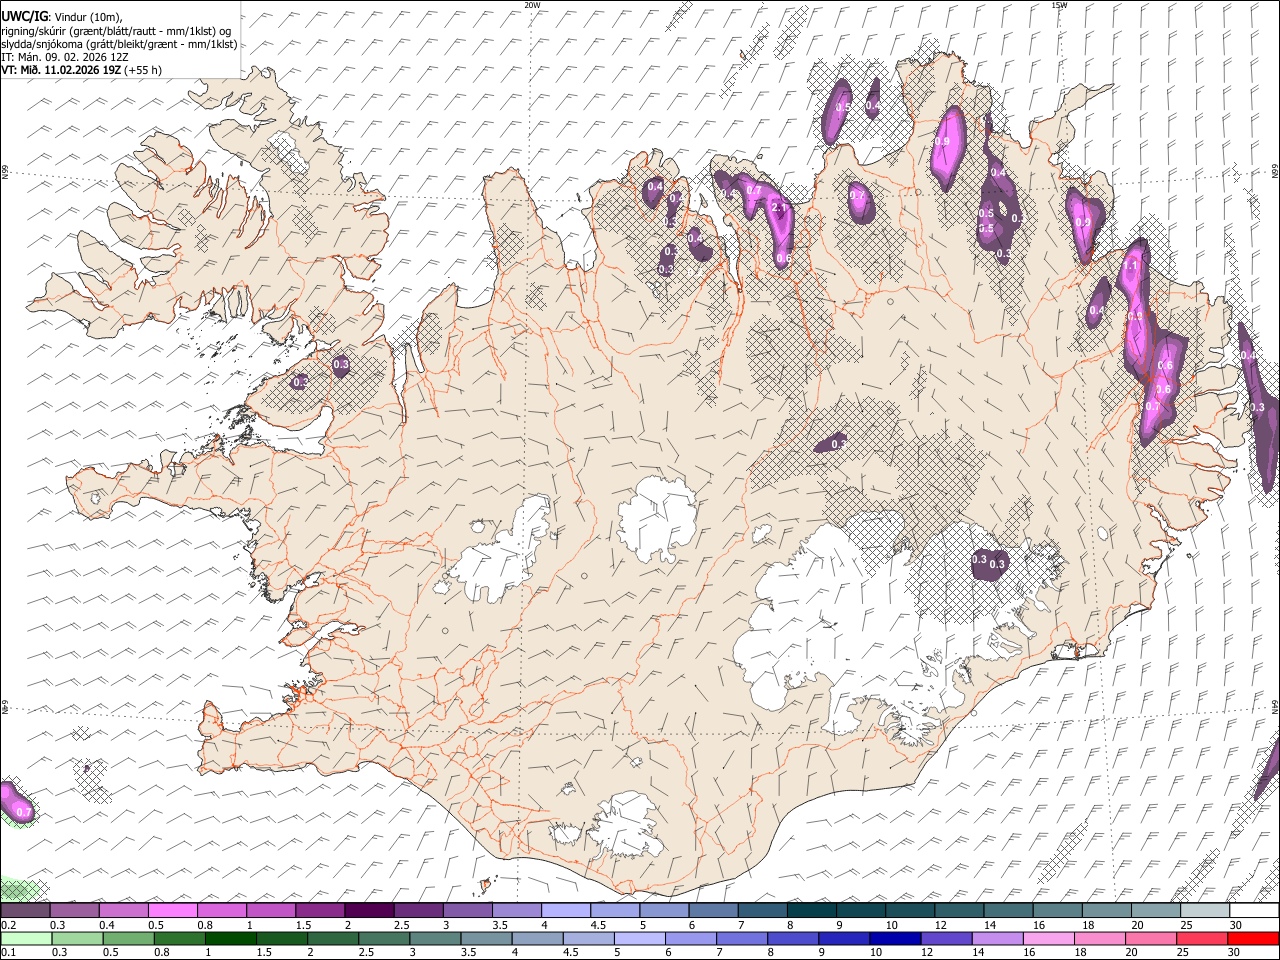1280x960 pixels.
Task: Select the dark teal snow swatch at 9
Action: point(861,911)
